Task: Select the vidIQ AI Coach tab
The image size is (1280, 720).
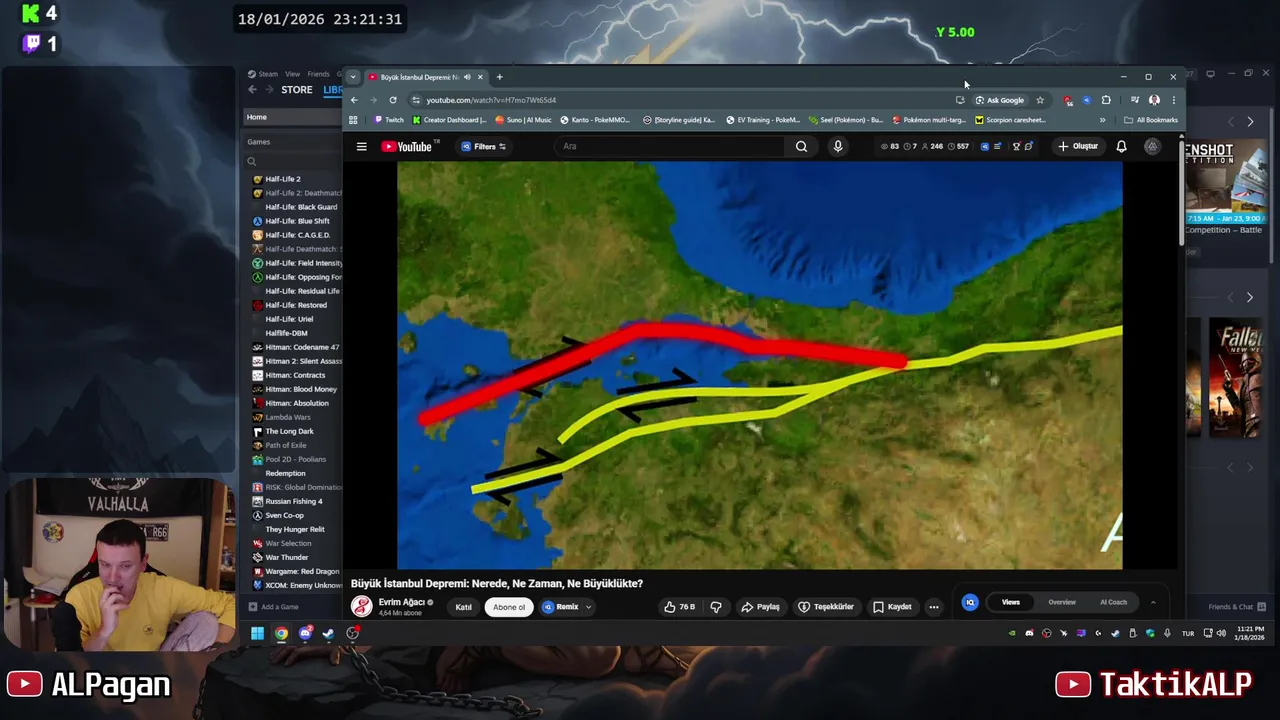Action: [1113, 602]
